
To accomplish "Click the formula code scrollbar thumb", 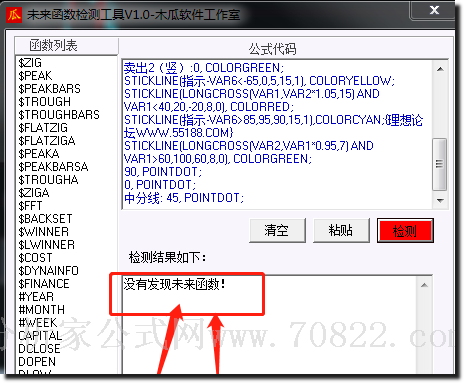I will tap(440, 164).
